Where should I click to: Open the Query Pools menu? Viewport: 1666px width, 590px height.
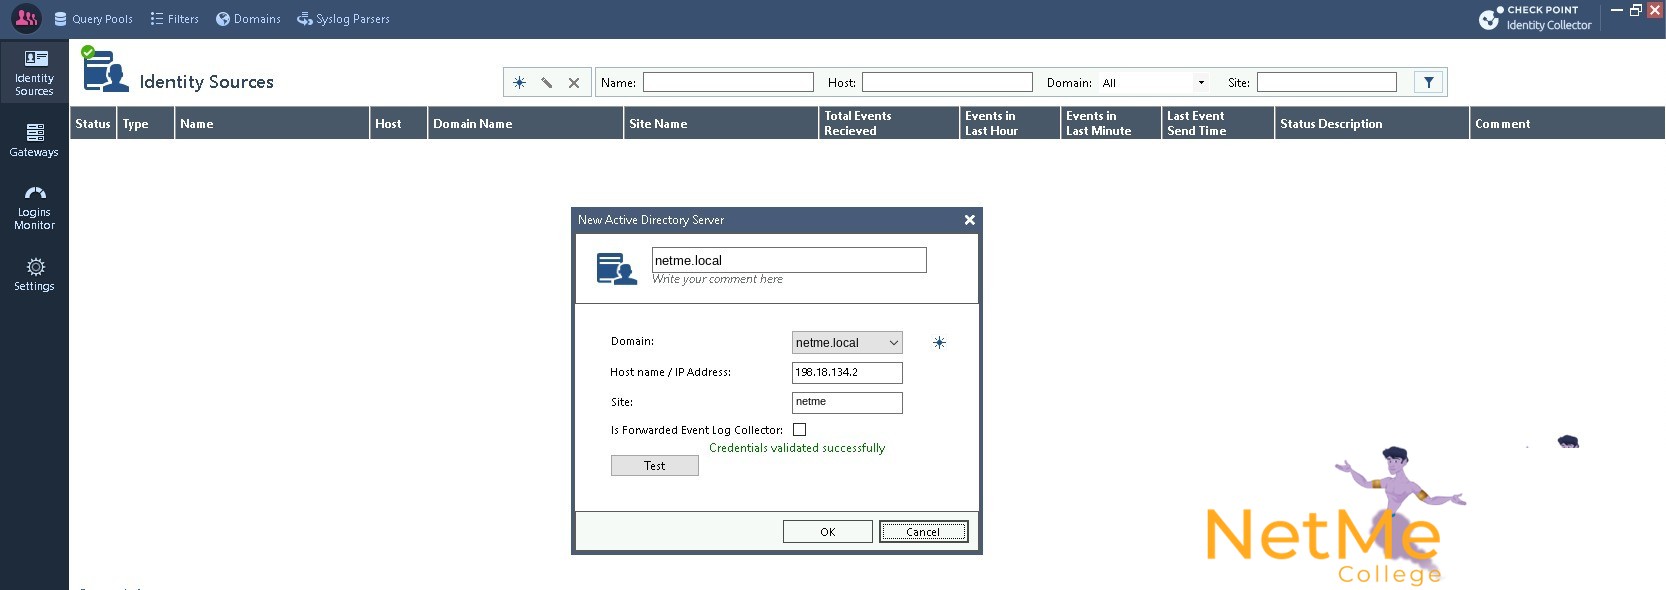point(93,19)
